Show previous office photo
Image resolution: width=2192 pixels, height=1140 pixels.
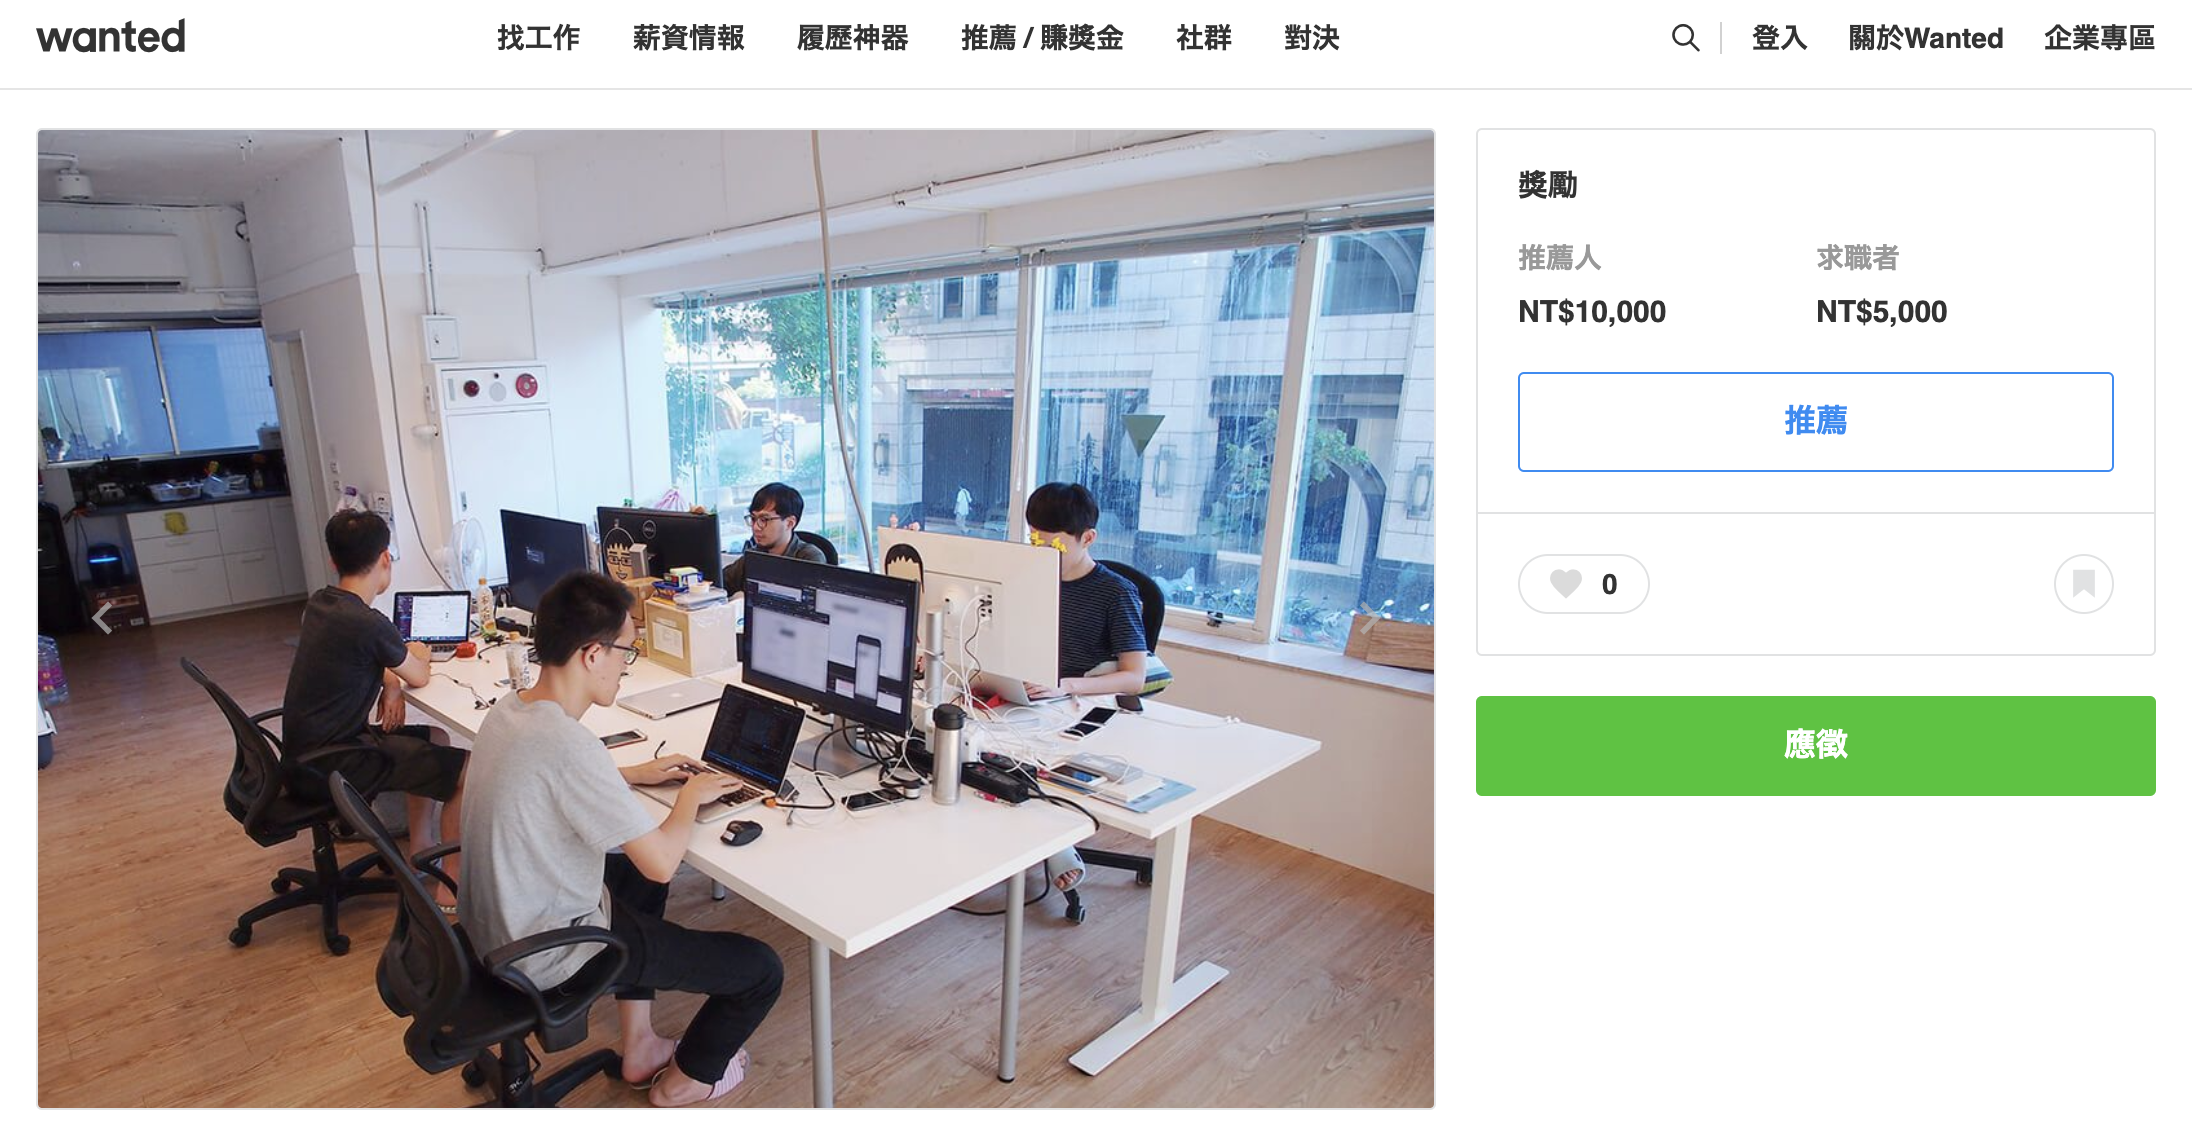[102, 618]
